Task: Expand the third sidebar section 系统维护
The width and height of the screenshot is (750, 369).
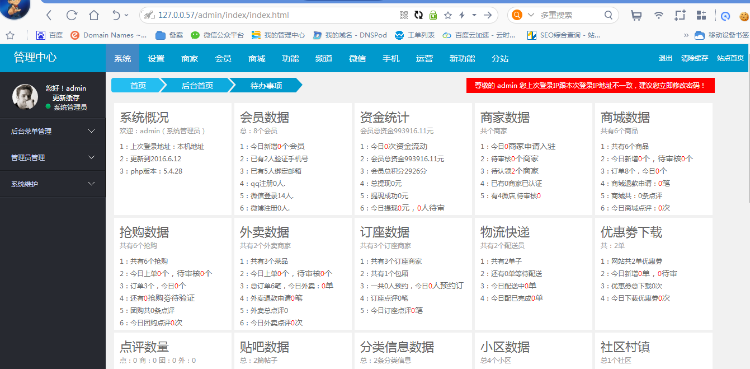Action: pos(53,184)
